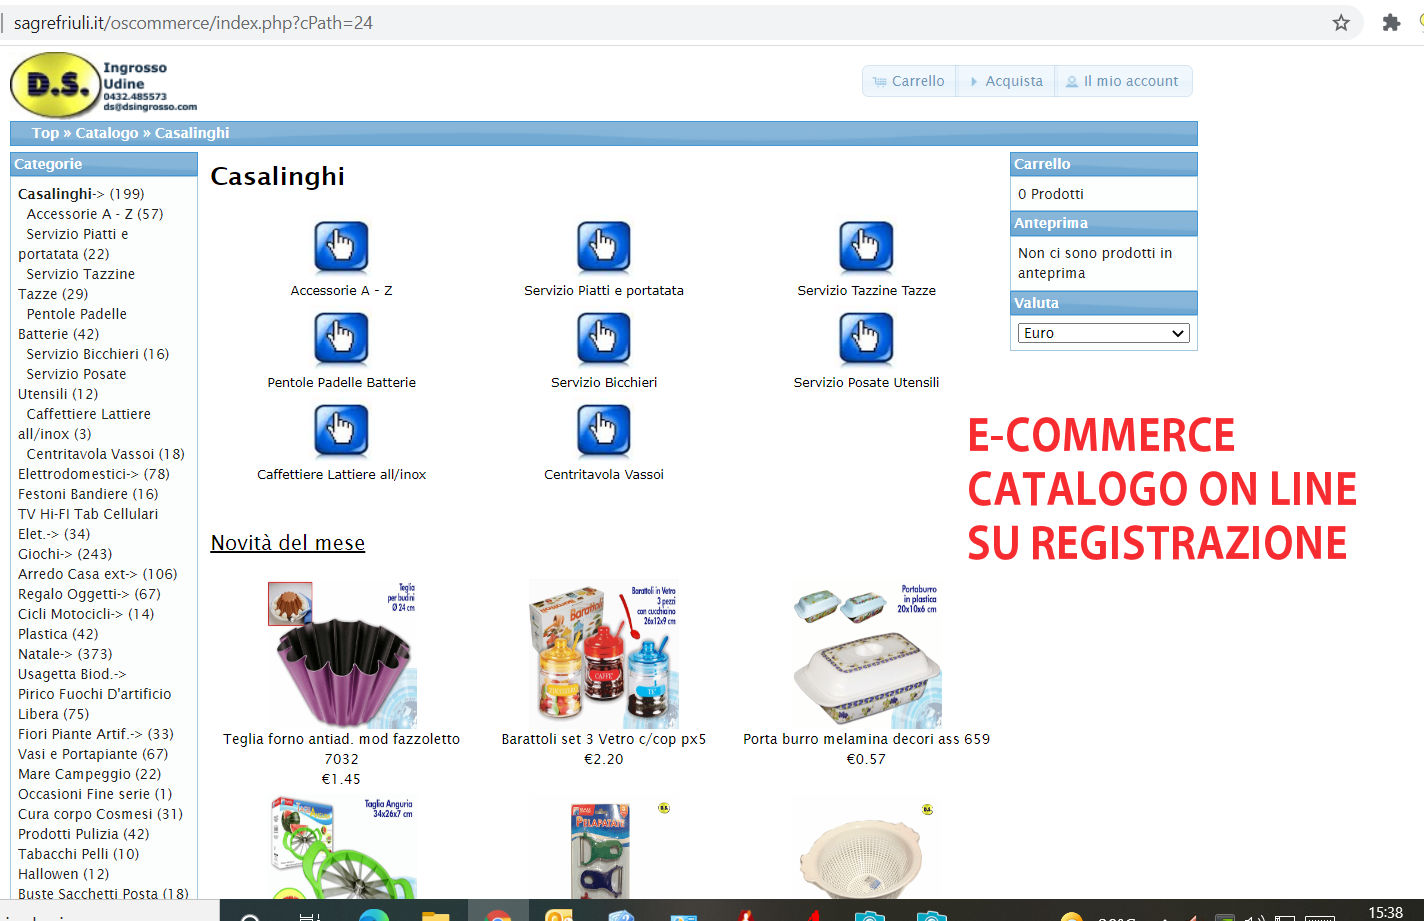Viewport: 1424px width, 921px height.
Task: Open Servizio Tazzine Tazze category icon
Action: point(866,247)
